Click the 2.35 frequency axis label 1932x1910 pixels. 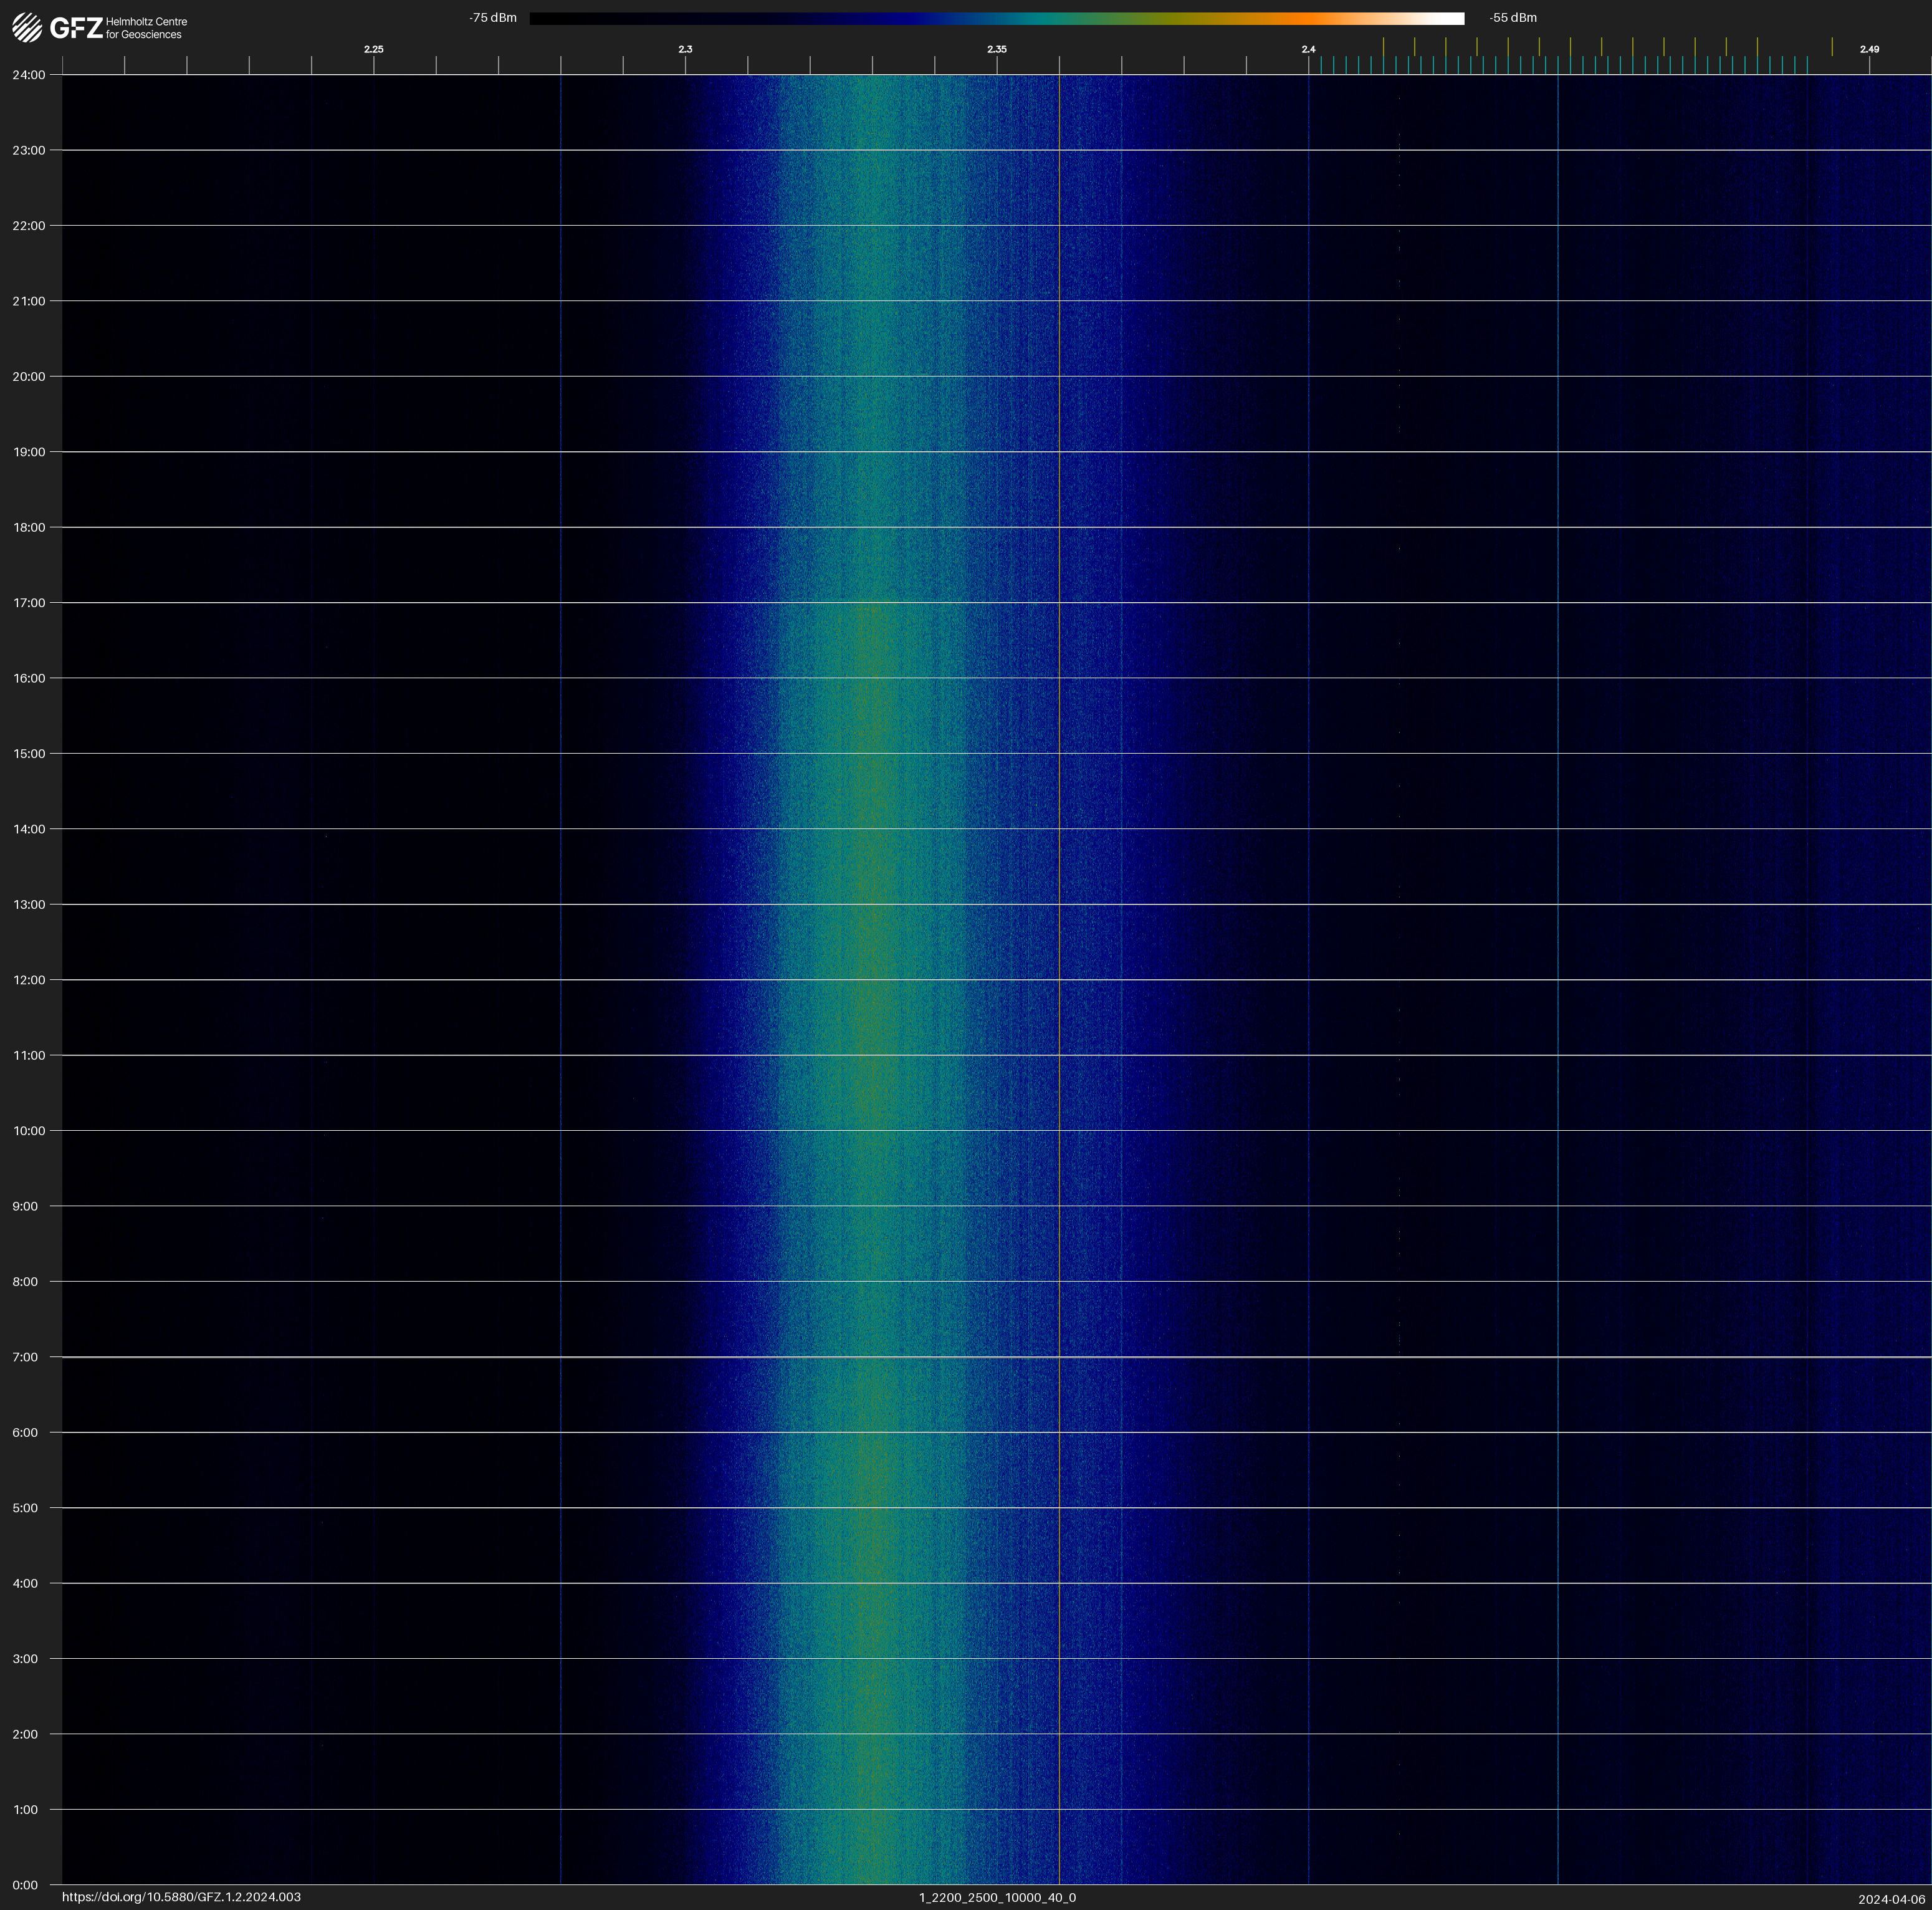point(997,49)
